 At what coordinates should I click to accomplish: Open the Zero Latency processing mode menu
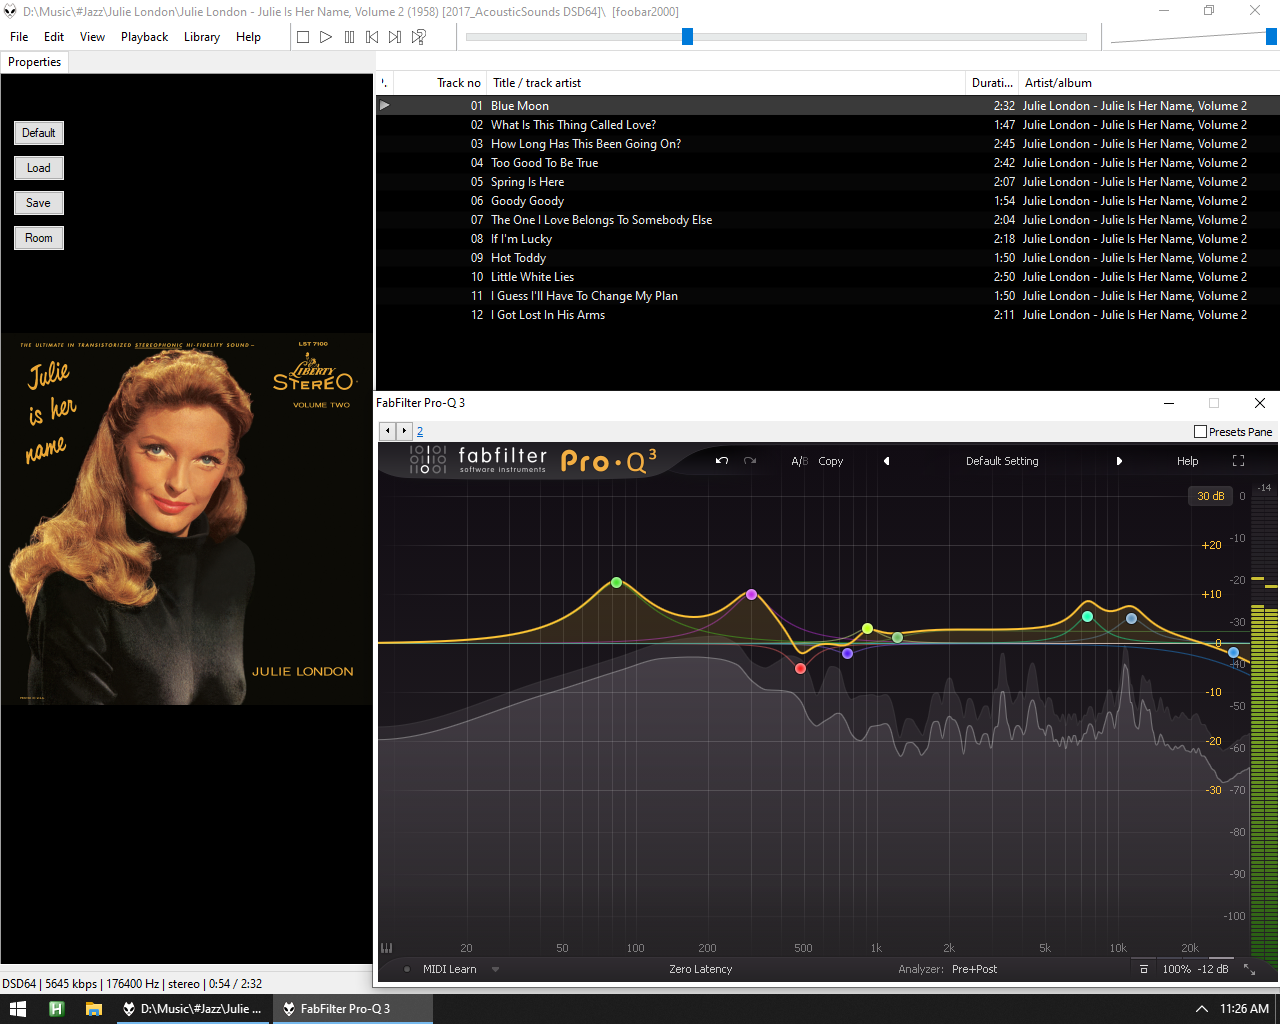(701, 969)
